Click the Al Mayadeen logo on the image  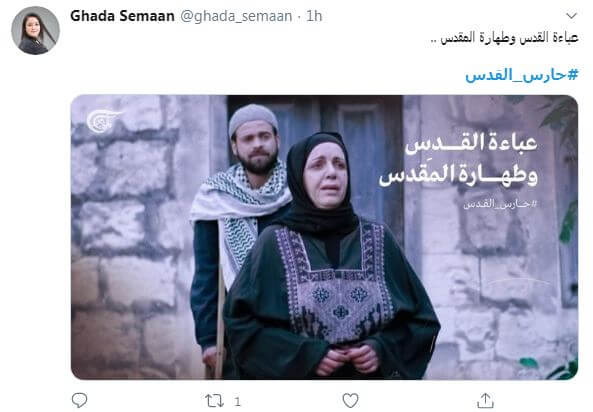pyautogui.click(x=103, y=120)
